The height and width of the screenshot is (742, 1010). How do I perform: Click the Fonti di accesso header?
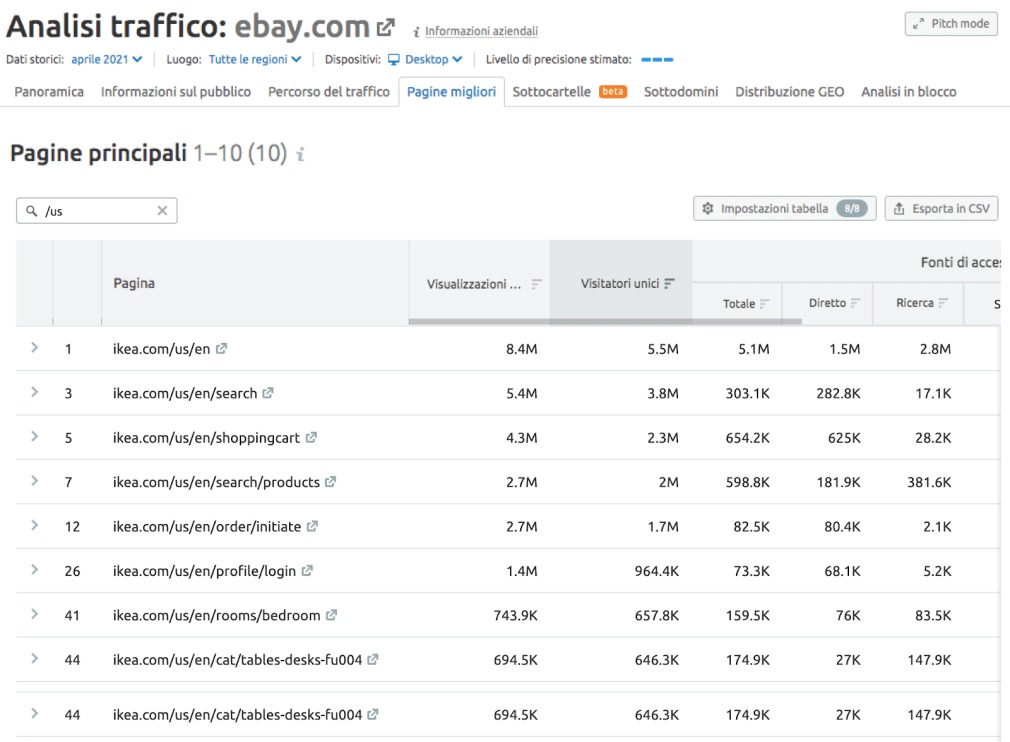(x=960, y=262)
